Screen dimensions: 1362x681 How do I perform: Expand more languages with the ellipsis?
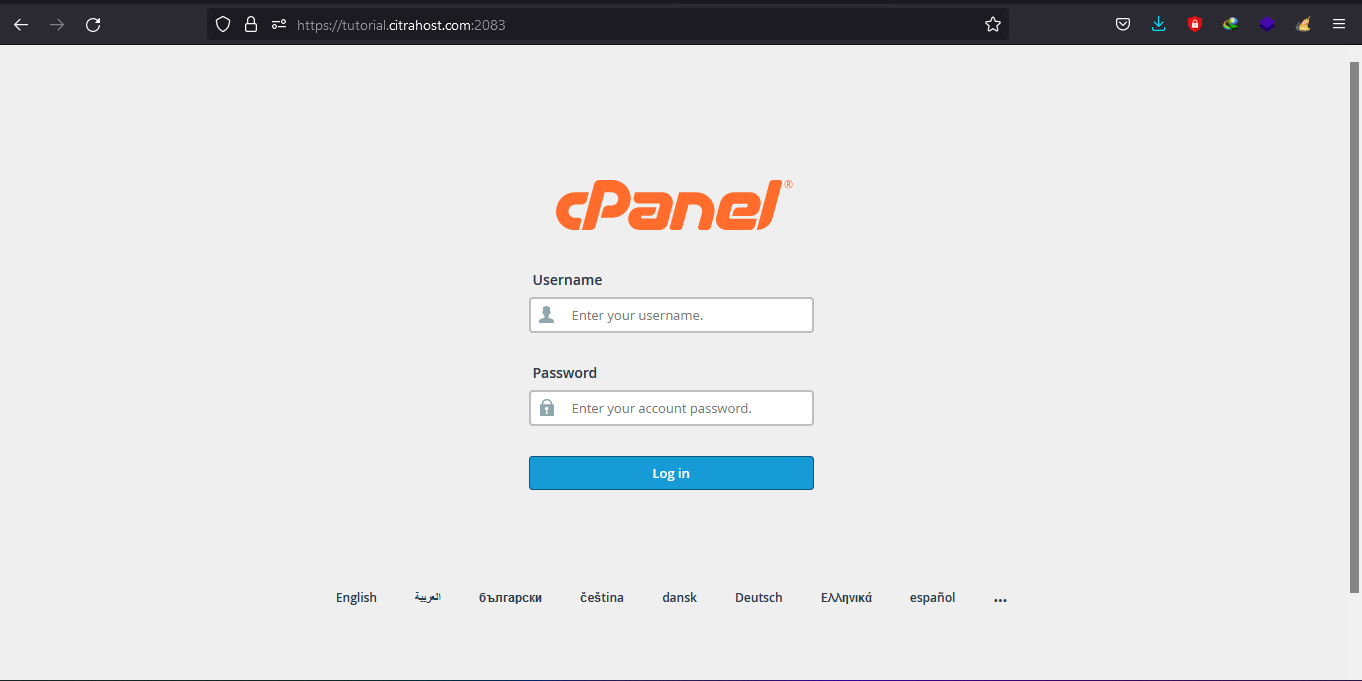pos(1000,600)
